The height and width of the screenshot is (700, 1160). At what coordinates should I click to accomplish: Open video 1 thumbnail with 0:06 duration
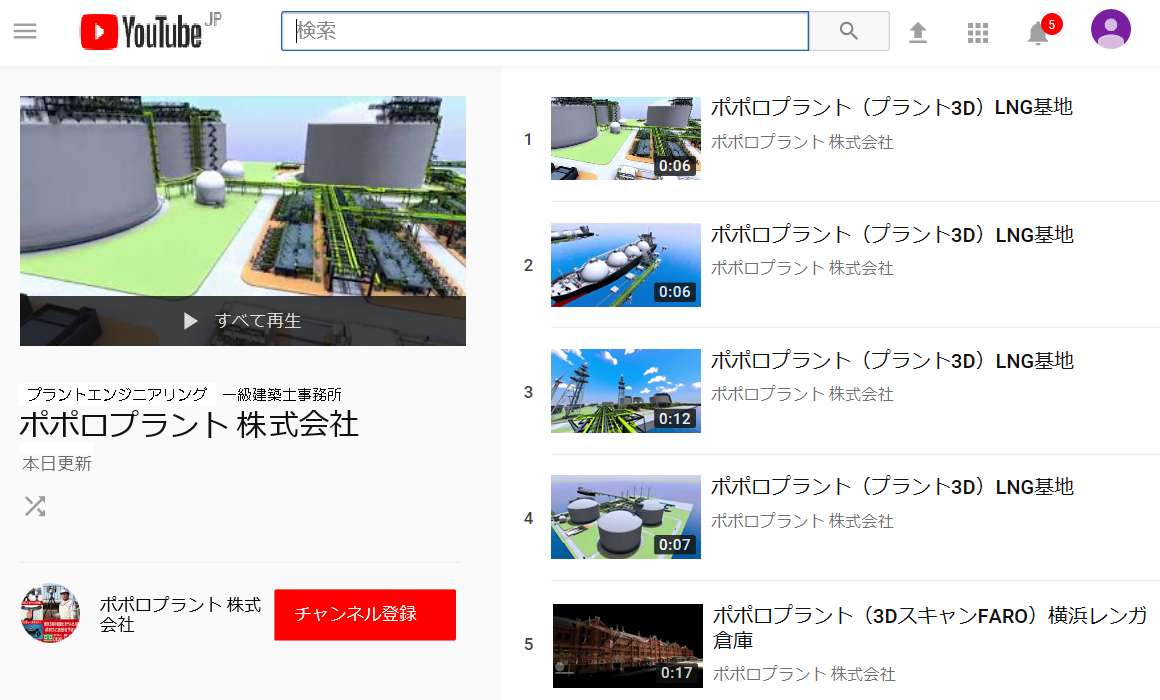tap(626, 138)
